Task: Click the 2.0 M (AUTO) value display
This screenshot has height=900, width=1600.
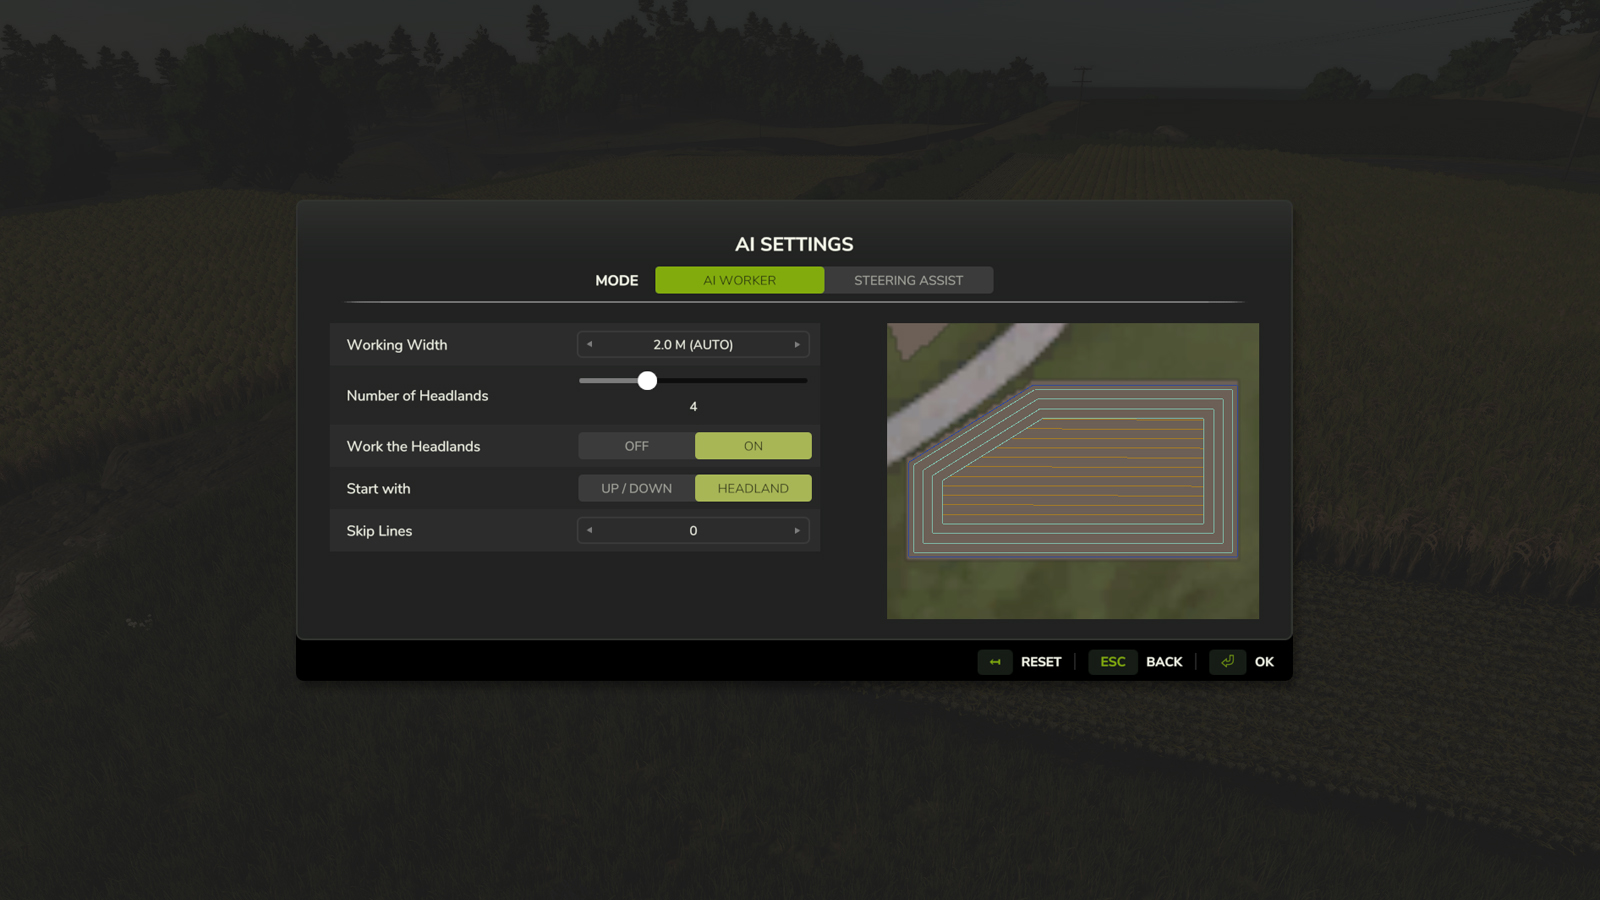Action: tap(693, 344)
